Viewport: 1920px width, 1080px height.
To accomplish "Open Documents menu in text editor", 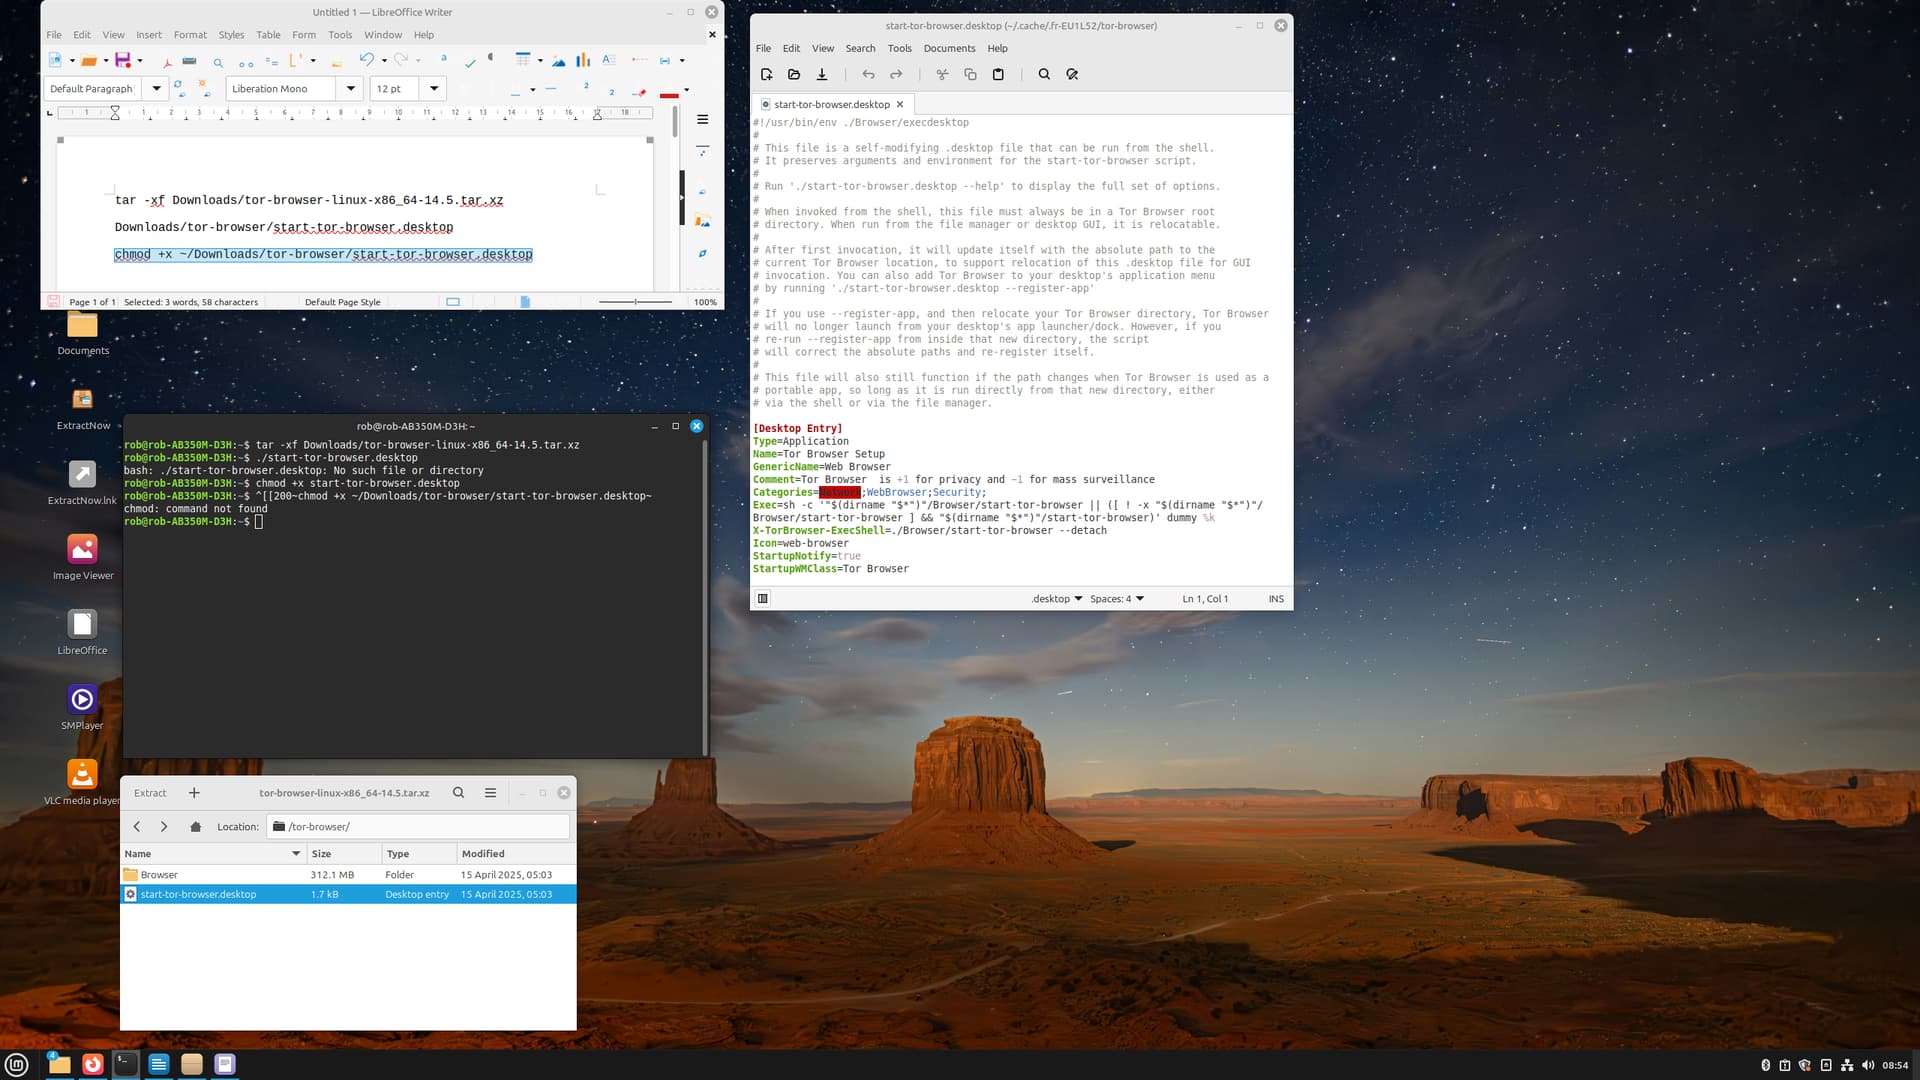I will 949,48.
